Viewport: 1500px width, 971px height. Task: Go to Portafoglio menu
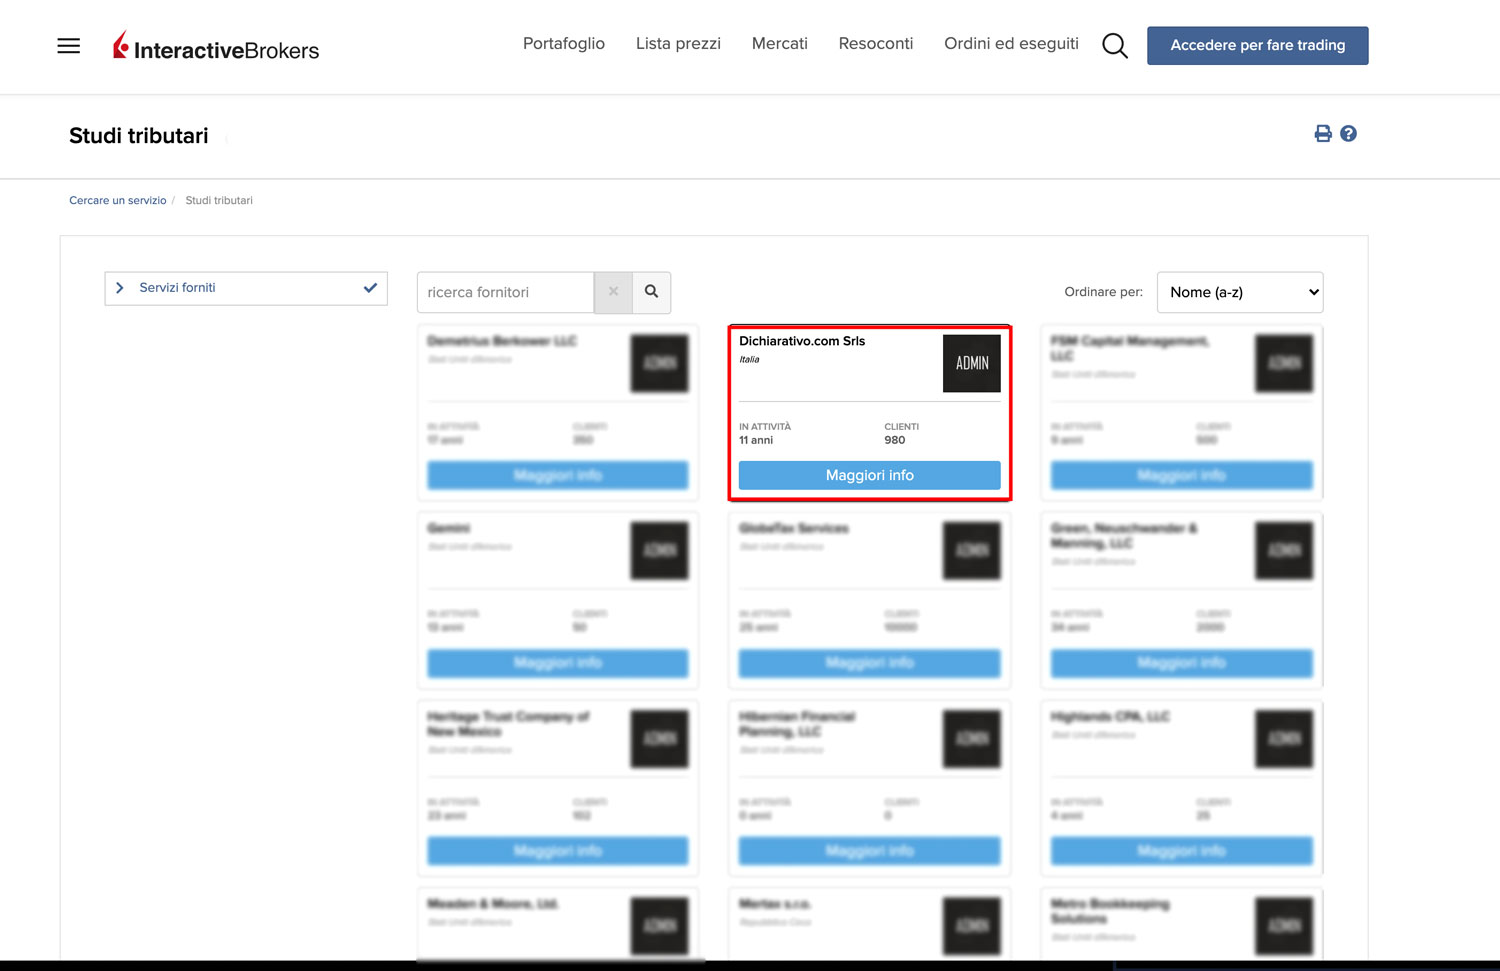pyautogui.click(x=564, y=44)
